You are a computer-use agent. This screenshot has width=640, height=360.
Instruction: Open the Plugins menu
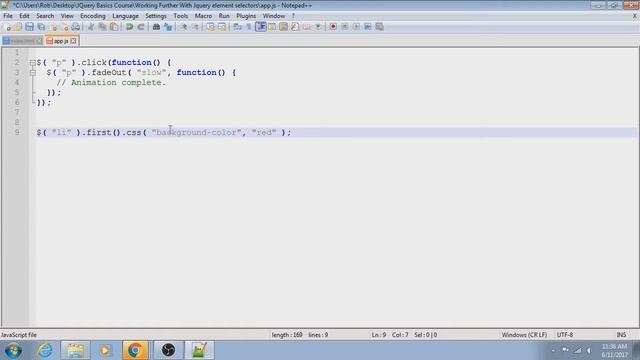246,16
